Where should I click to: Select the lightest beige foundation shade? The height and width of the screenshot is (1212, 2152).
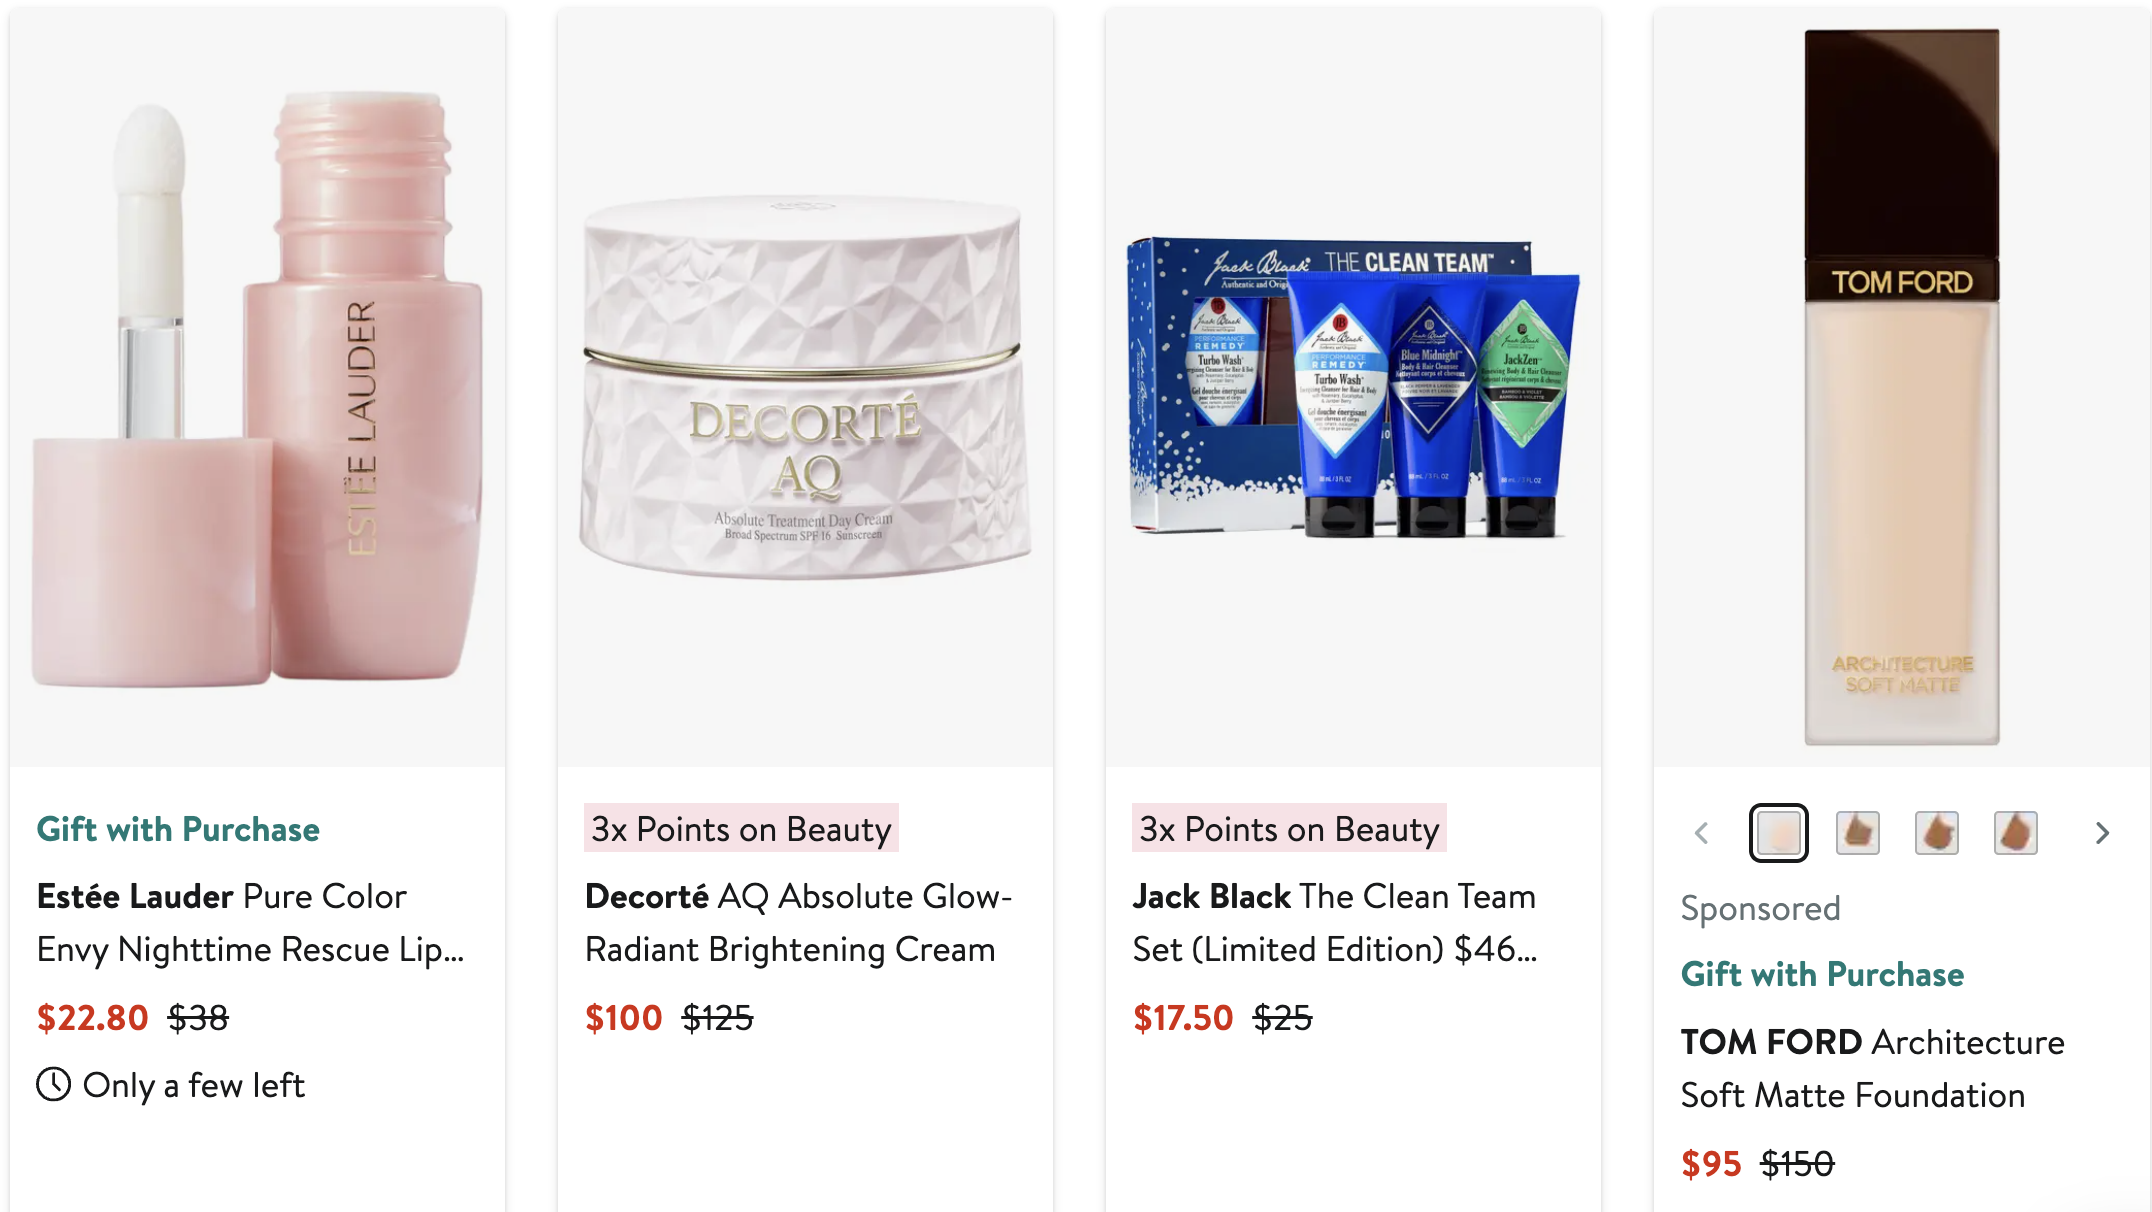[x=1779, y=832]
